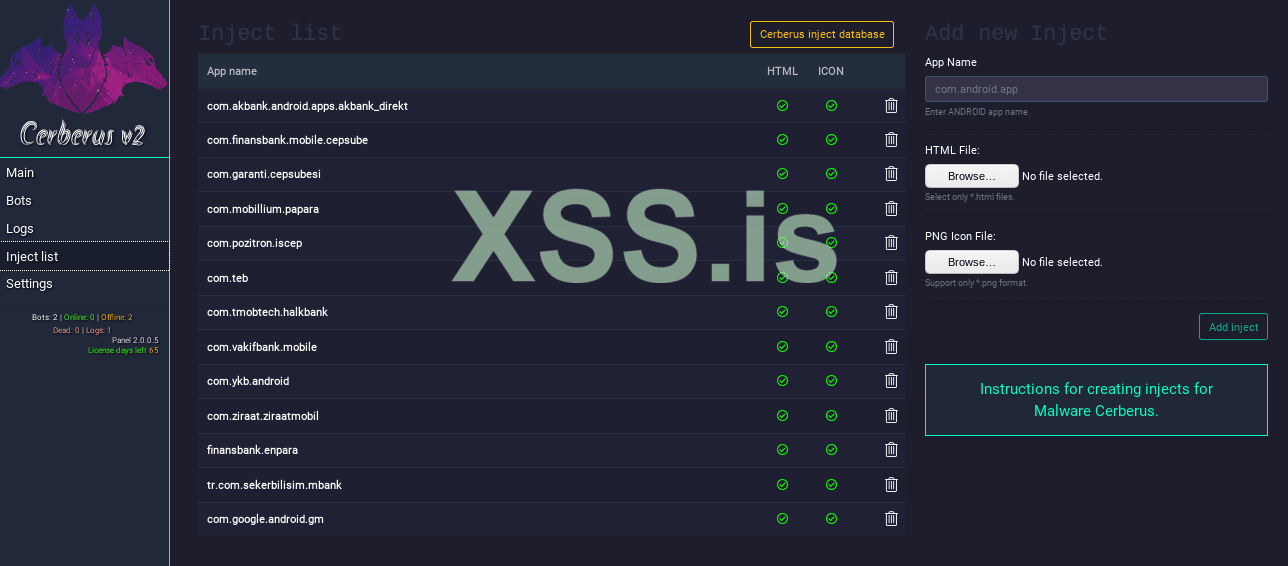Select the com.ykb.android app name
The height and width of the screenshot is (566, 1288).
pos(248,381)
